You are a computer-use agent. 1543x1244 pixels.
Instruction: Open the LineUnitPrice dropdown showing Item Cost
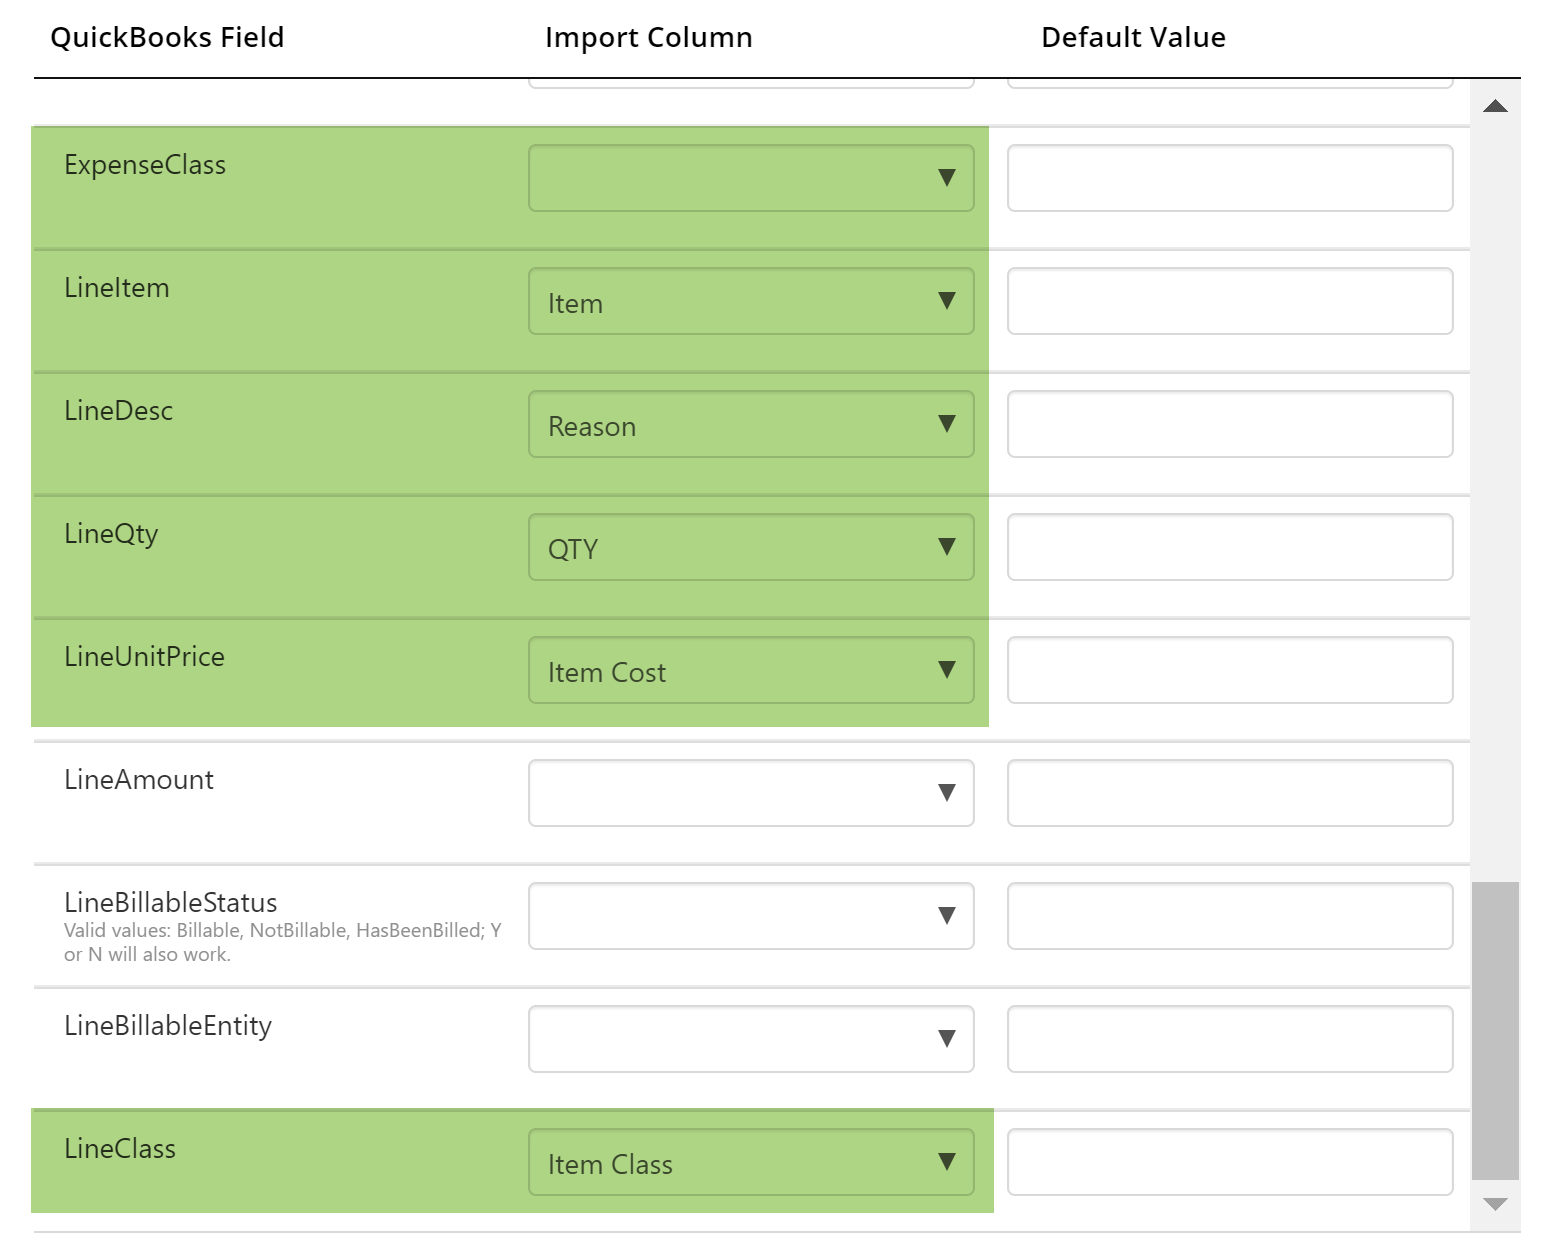[x=750, y=670]
